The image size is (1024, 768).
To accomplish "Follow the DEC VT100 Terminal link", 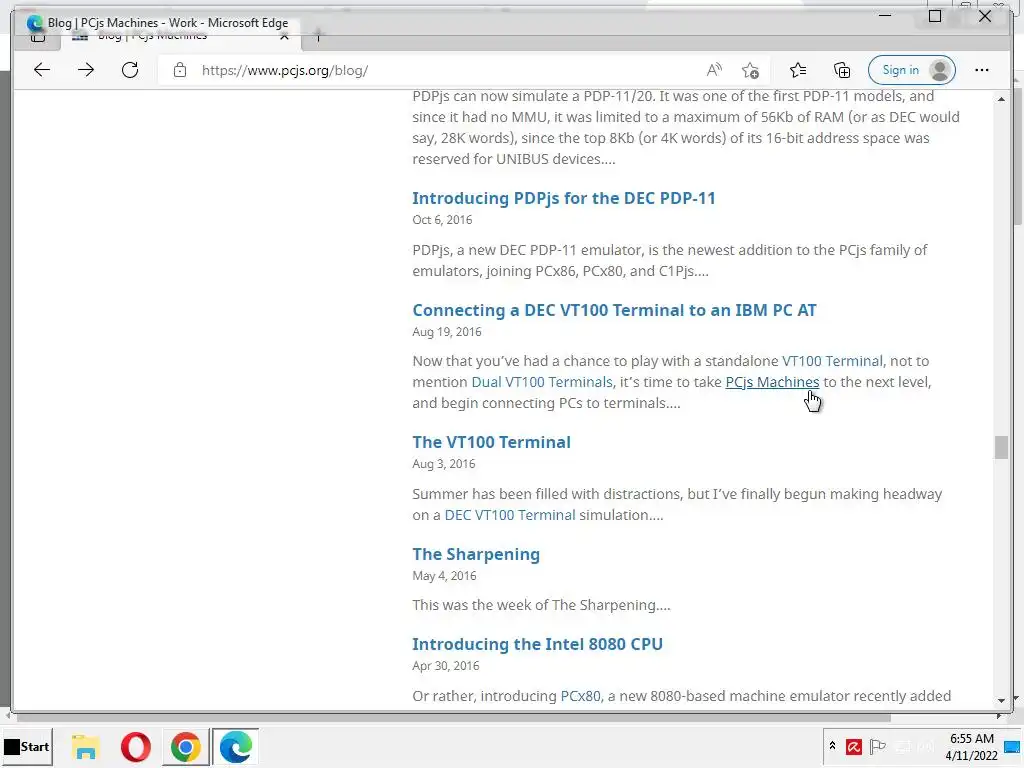I will tap(510, 515).
